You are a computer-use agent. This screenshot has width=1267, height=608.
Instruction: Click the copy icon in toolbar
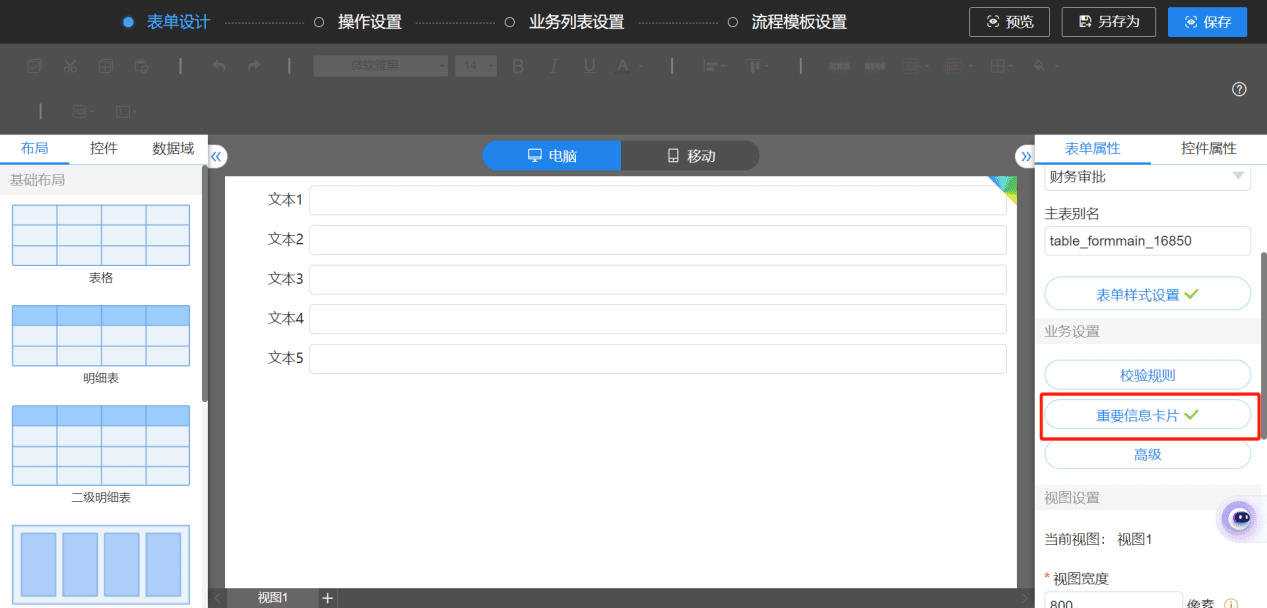(105, 66)
